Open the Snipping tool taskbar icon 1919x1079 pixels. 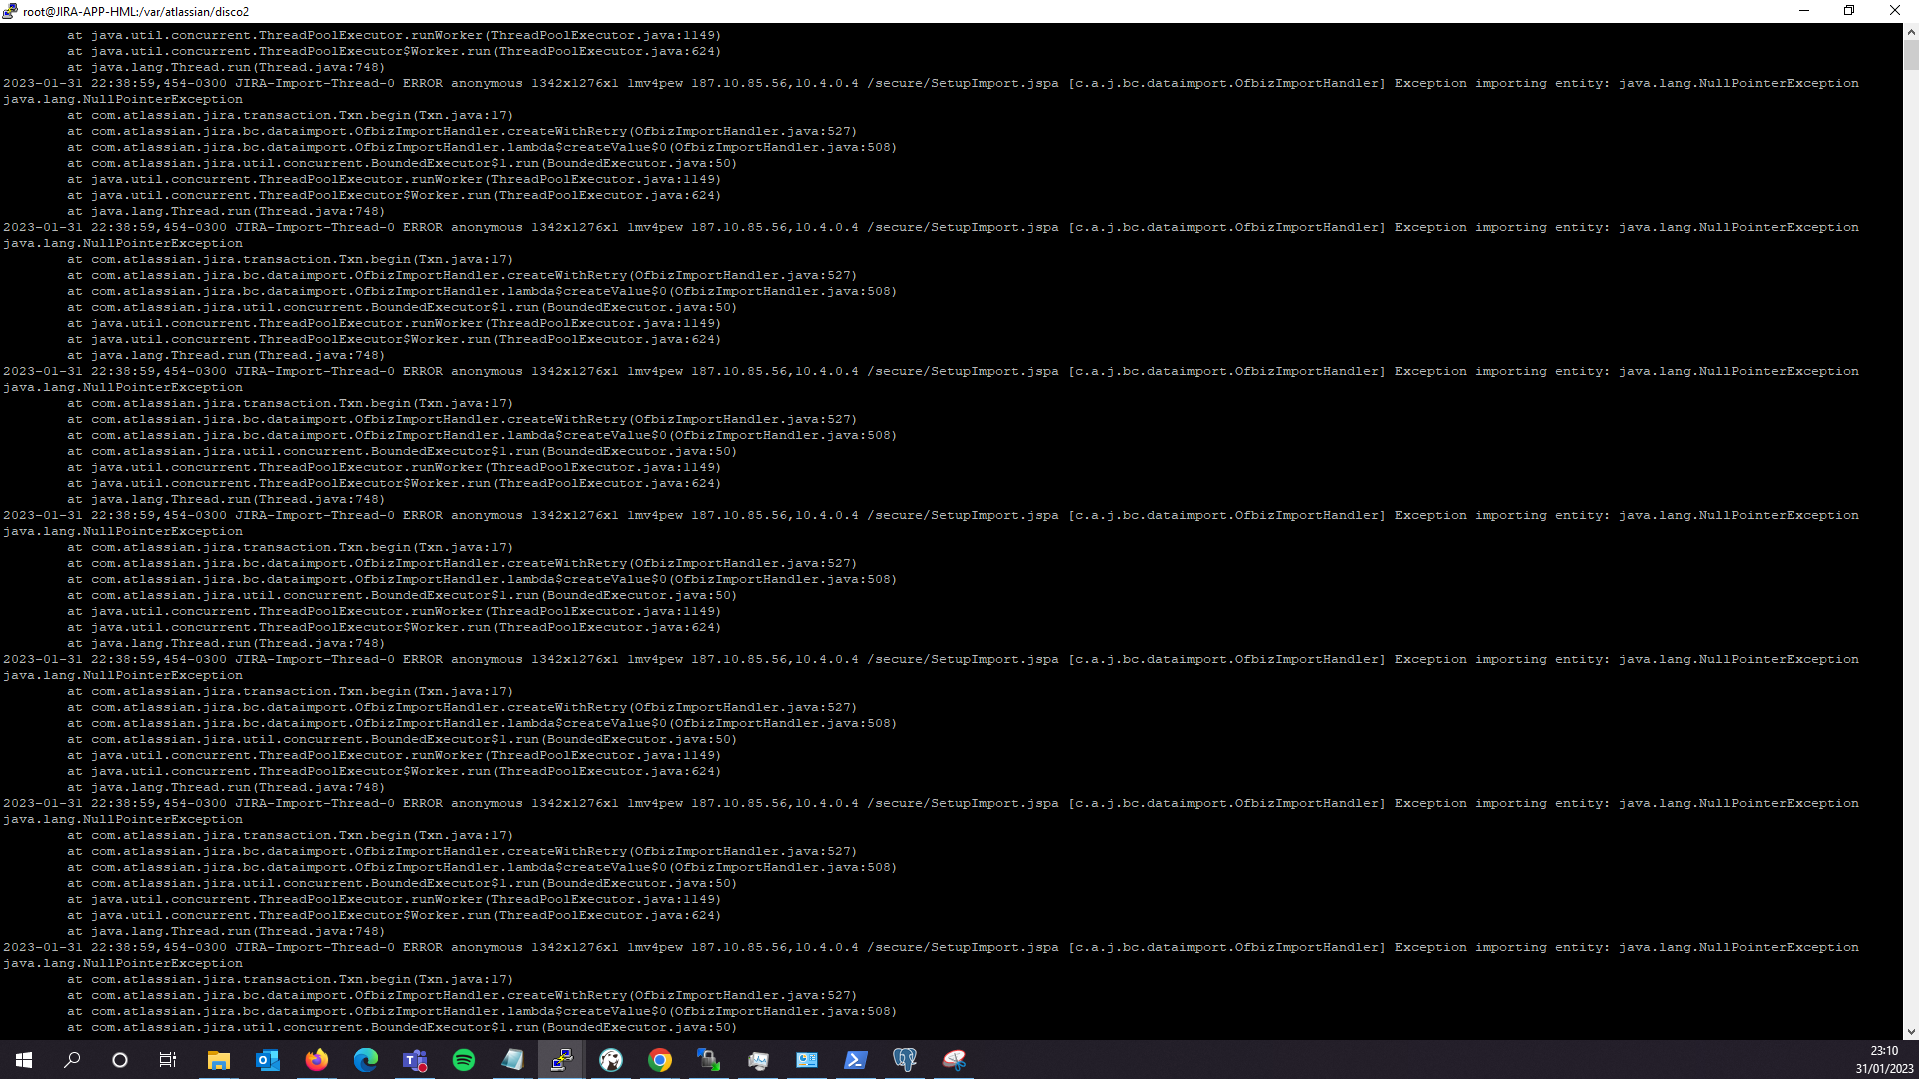(x=954, y=1060)
